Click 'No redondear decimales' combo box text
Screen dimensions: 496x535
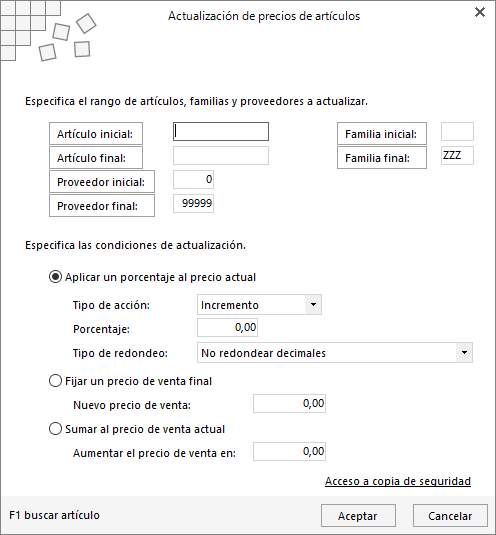(x=263, y=353)
